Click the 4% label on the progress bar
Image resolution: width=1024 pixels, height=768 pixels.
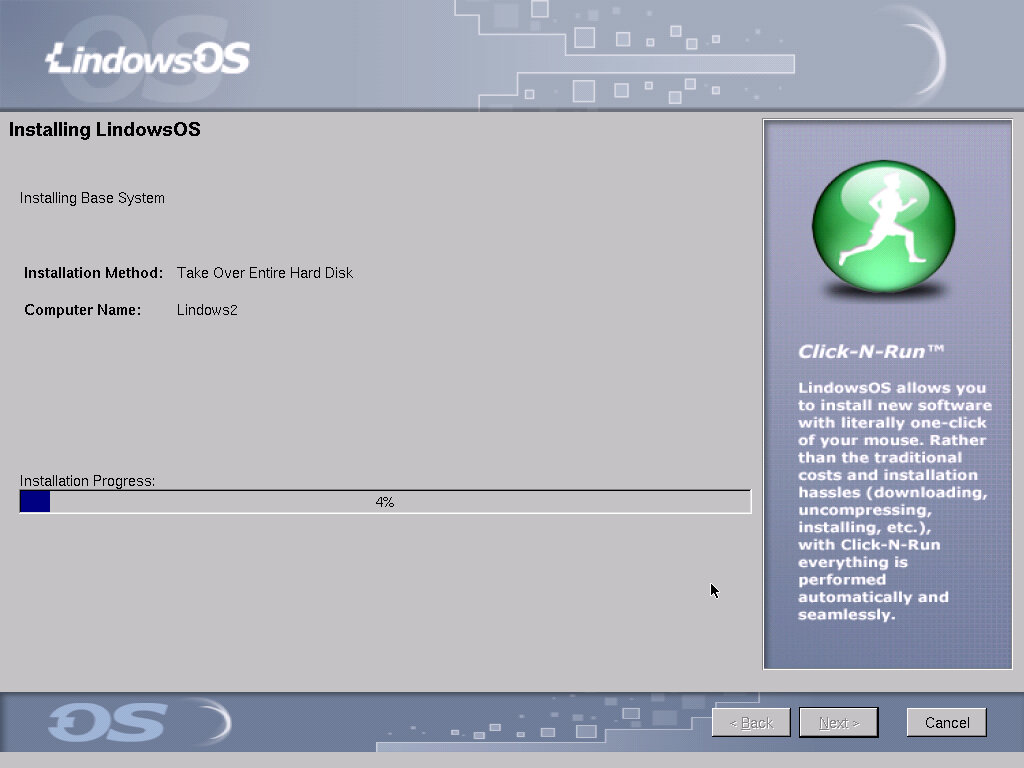pyautogui.click(x=385, y=502)
